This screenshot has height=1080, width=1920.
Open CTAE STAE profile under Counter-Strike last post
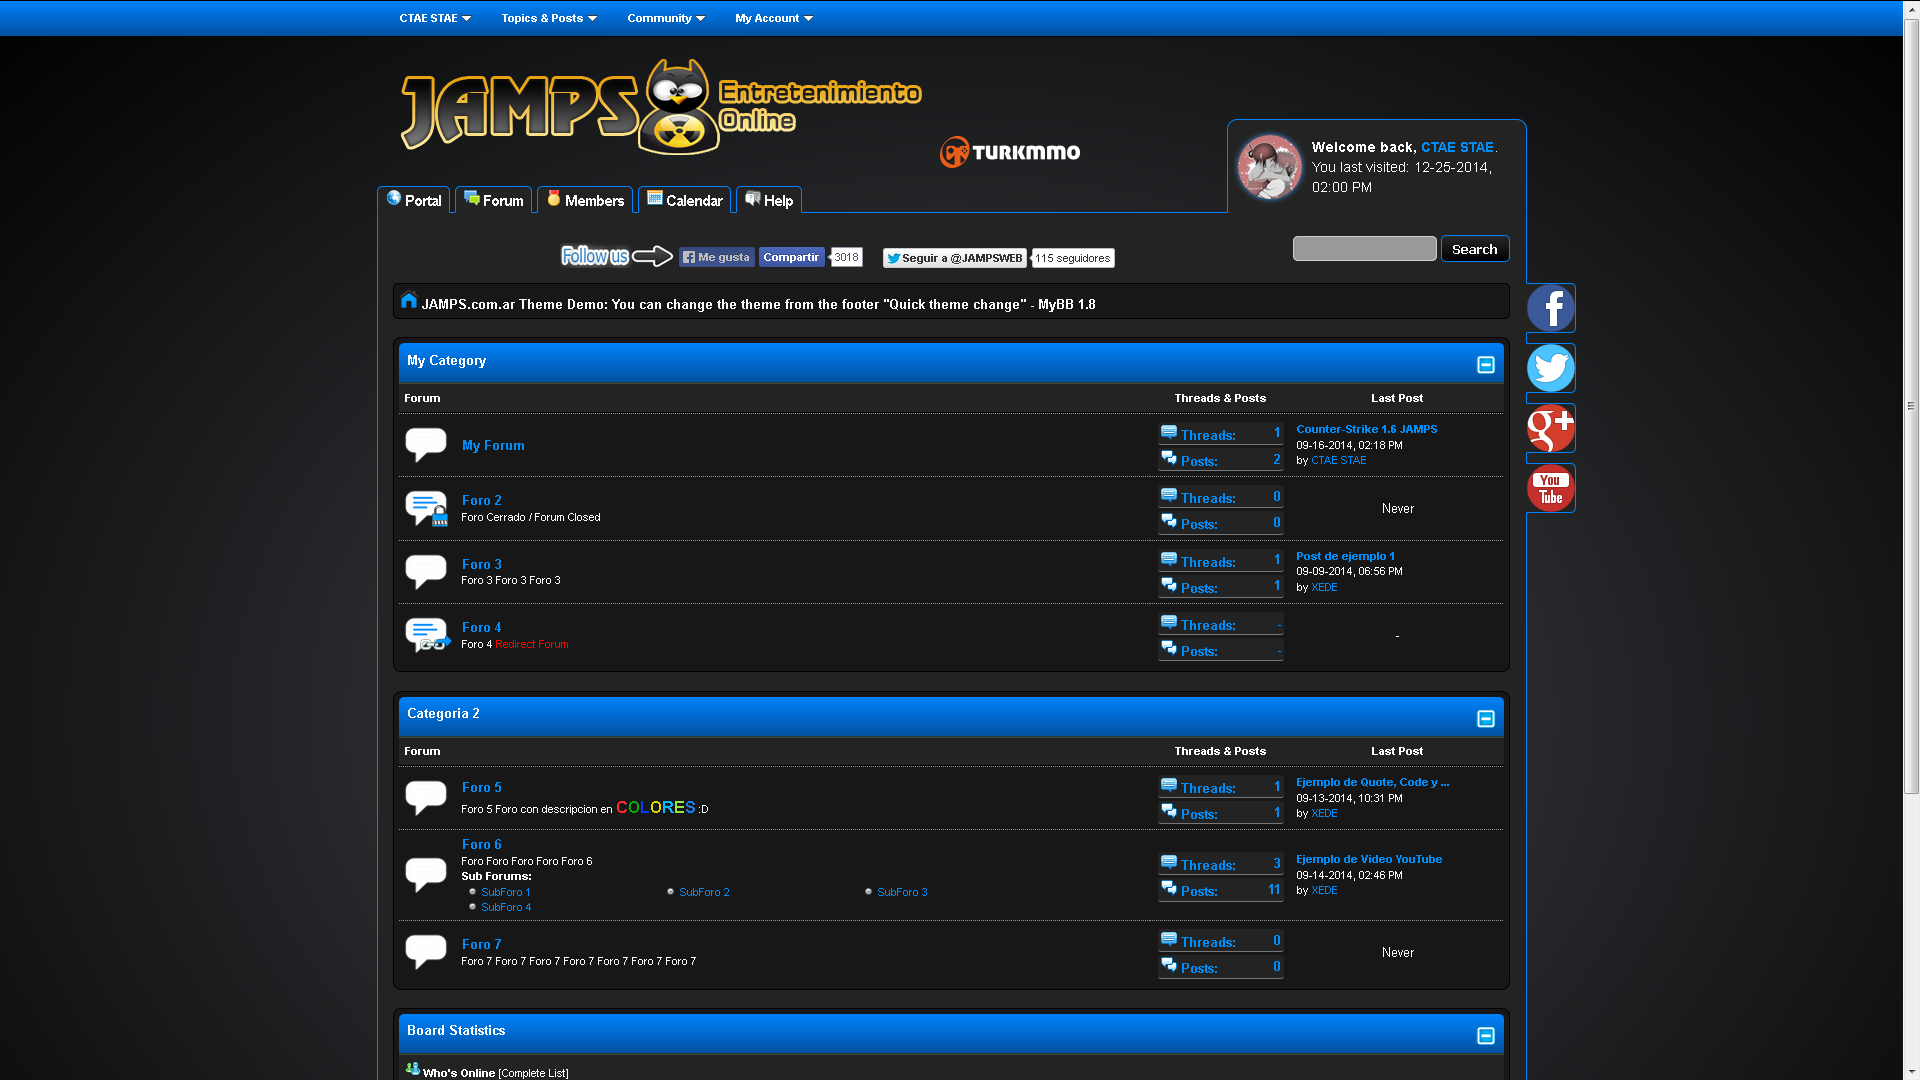point(1338,460)
